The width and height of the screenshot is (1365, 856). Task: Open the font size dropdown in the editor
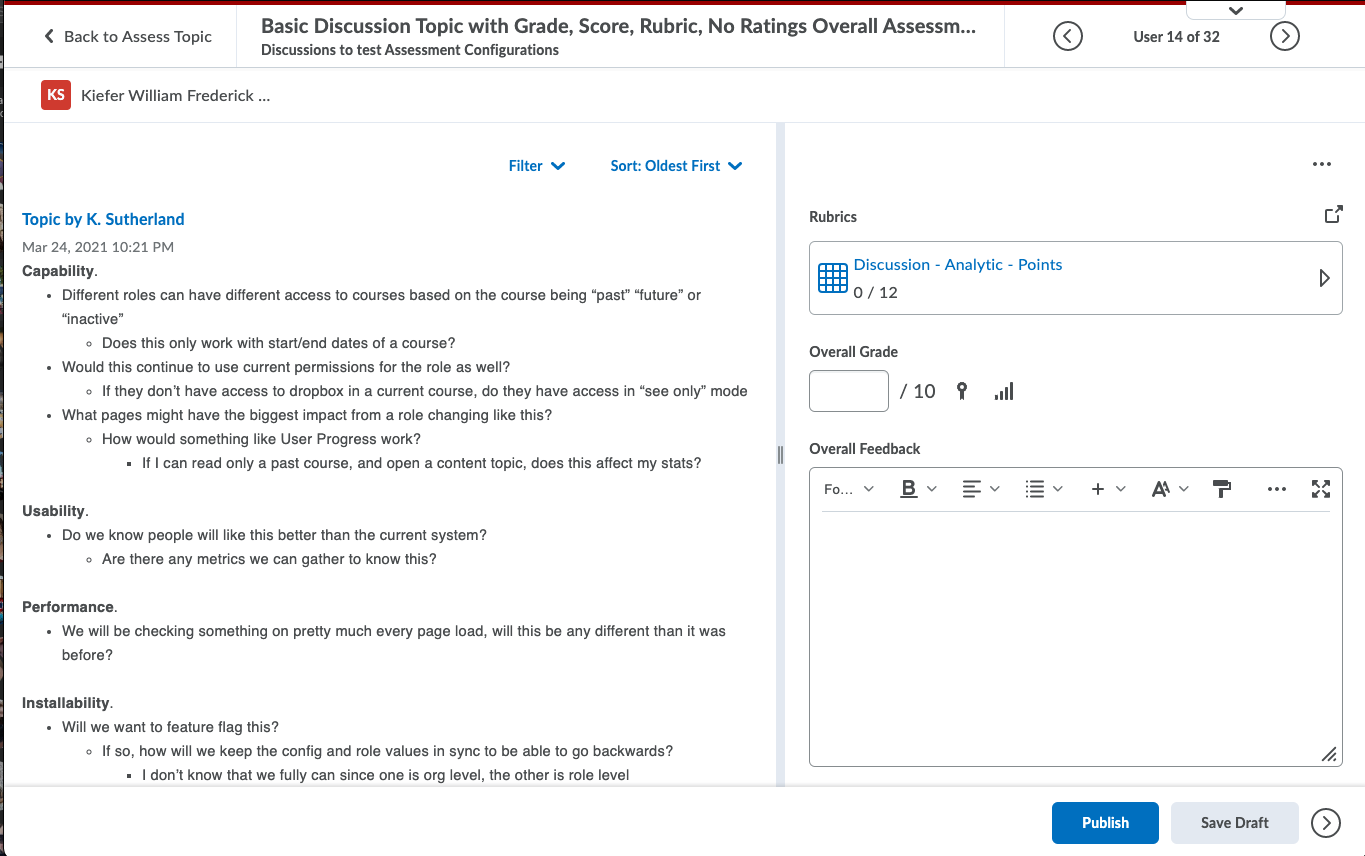[x=1168, y=488]
